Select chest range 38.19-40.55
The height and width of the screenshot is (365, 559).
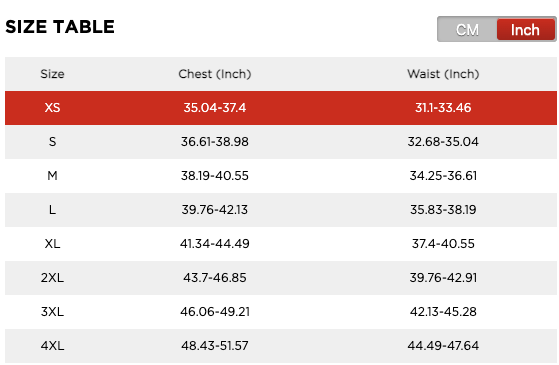tap(215, 176)
